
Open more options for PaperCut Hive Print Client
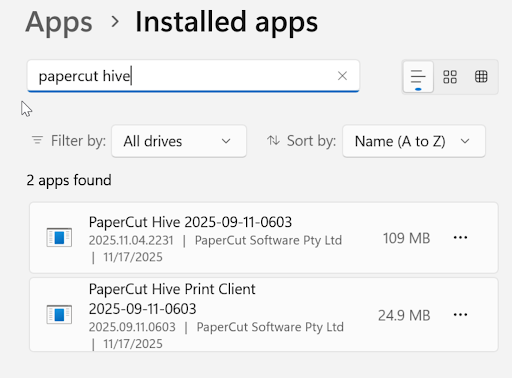[x=460, y=315]
